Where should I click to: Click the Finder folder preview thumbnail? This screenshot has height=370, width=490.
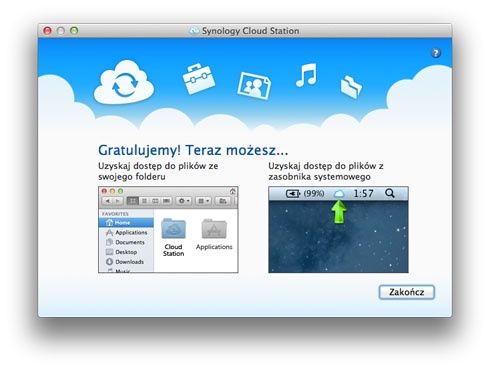168,230
